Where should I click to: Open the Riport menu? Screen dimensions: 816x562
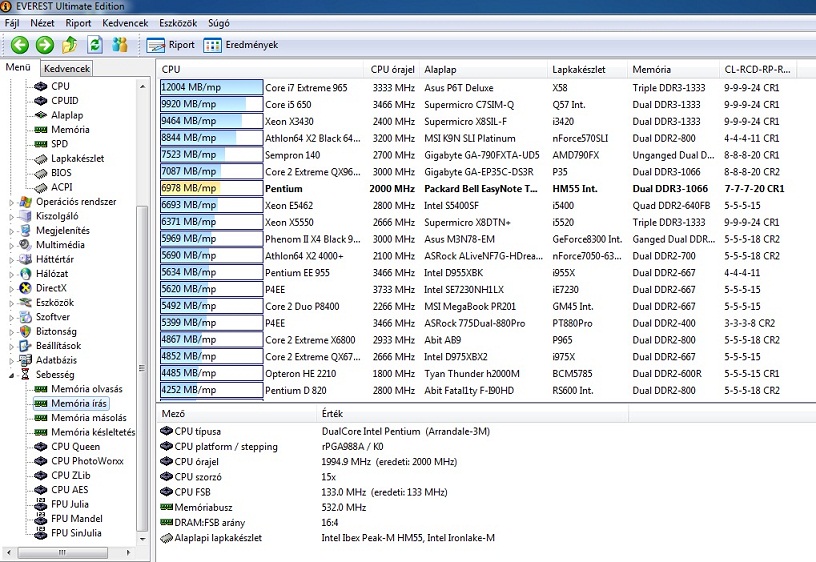point(78,23)
